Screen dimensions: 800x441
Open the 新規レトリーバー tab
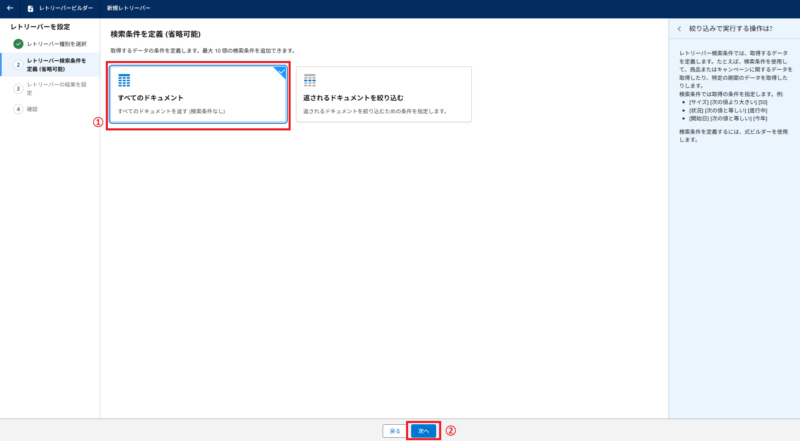[x=127, y=8]
